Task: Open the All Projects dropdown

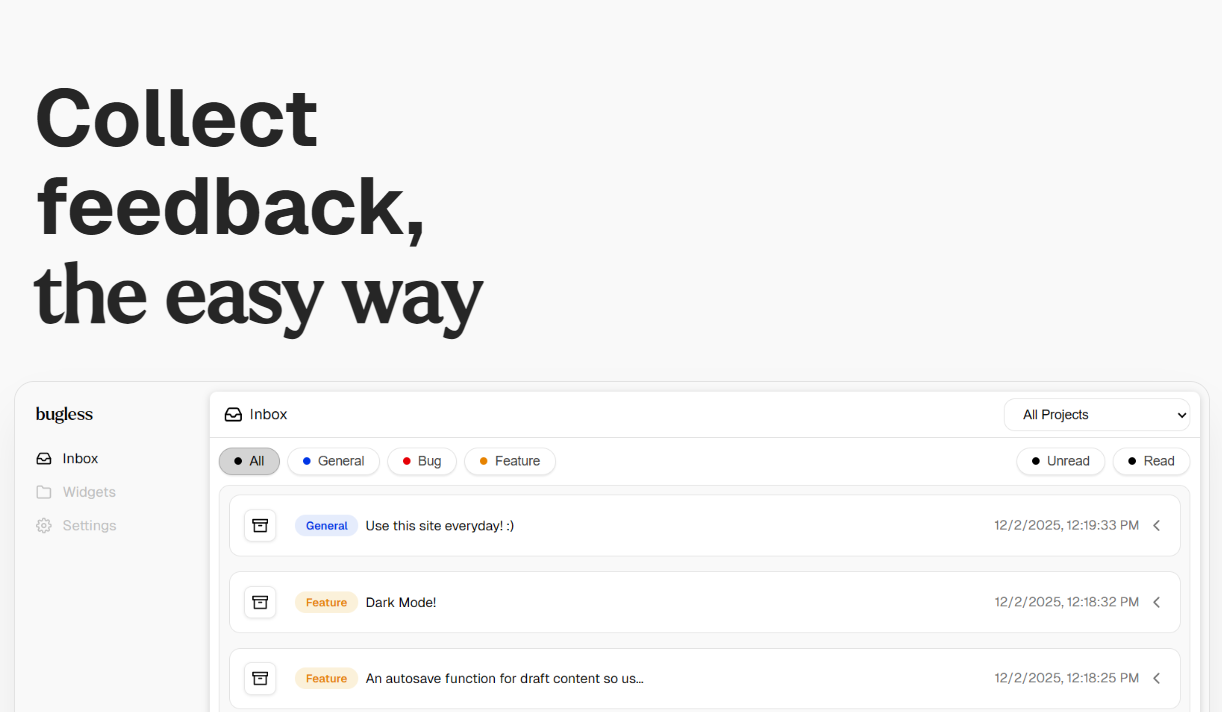Action: (1097, 414)
